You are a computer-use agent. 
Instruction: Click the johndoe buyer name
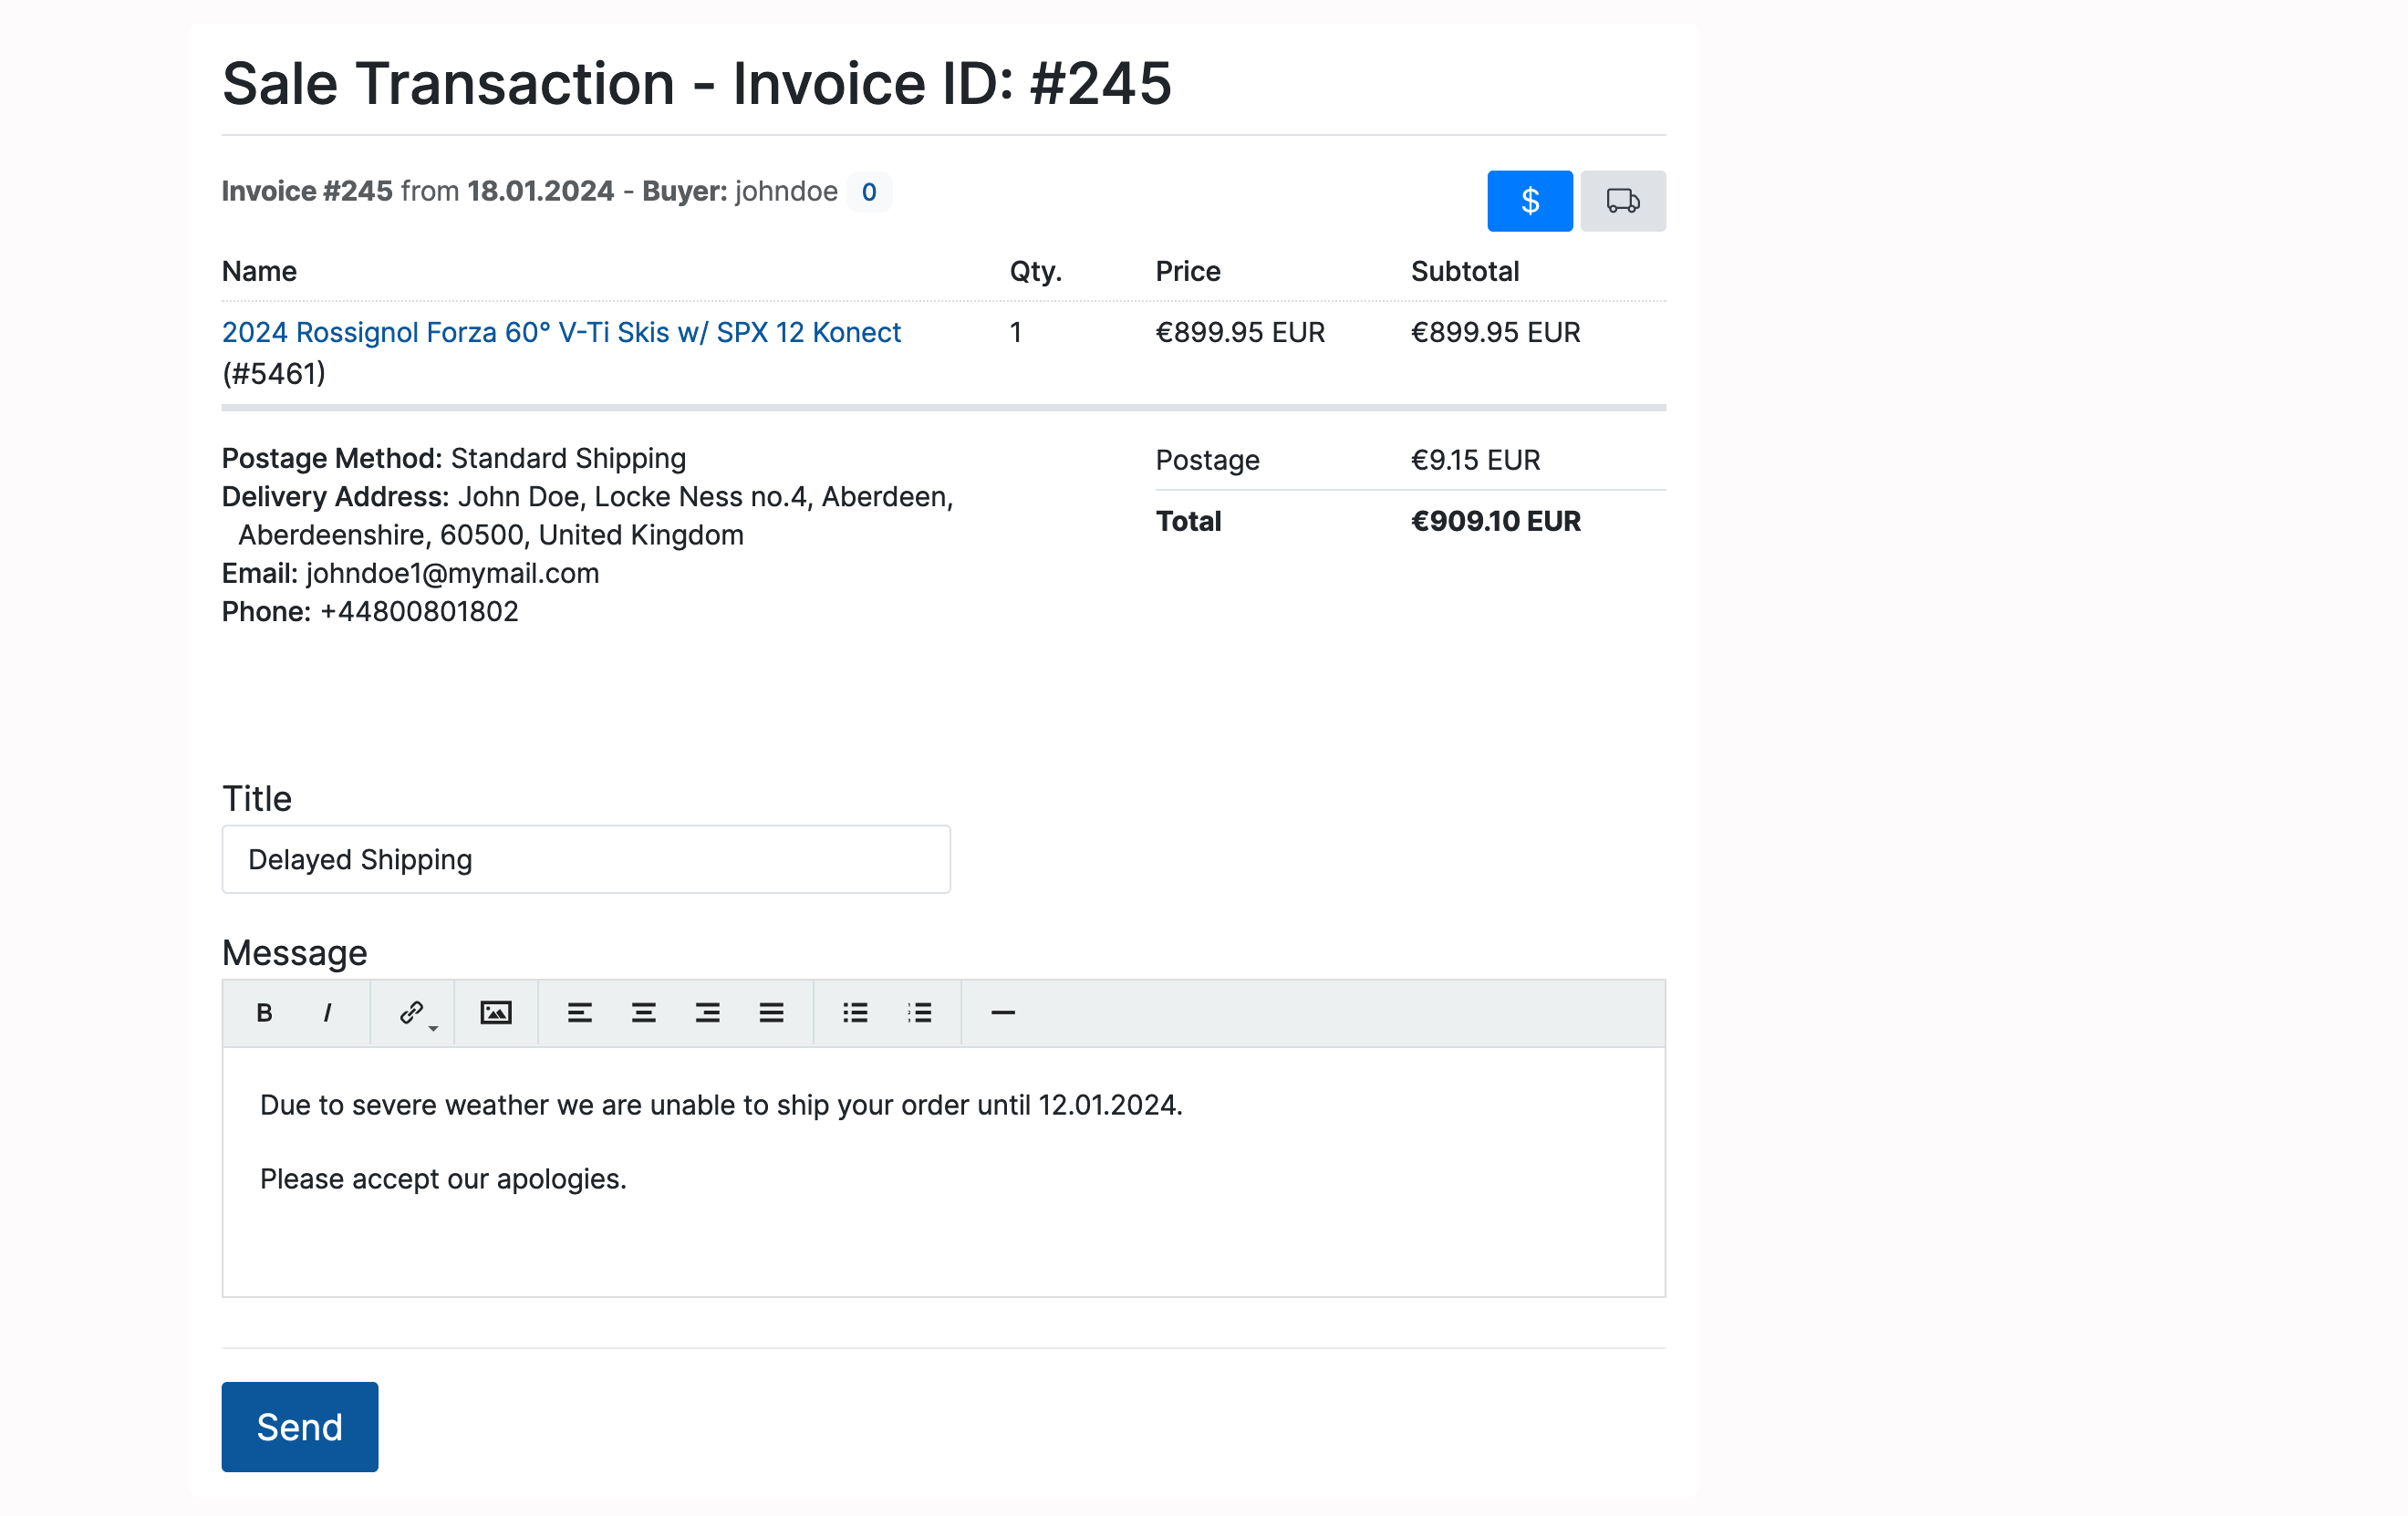[x=786, y=191]
